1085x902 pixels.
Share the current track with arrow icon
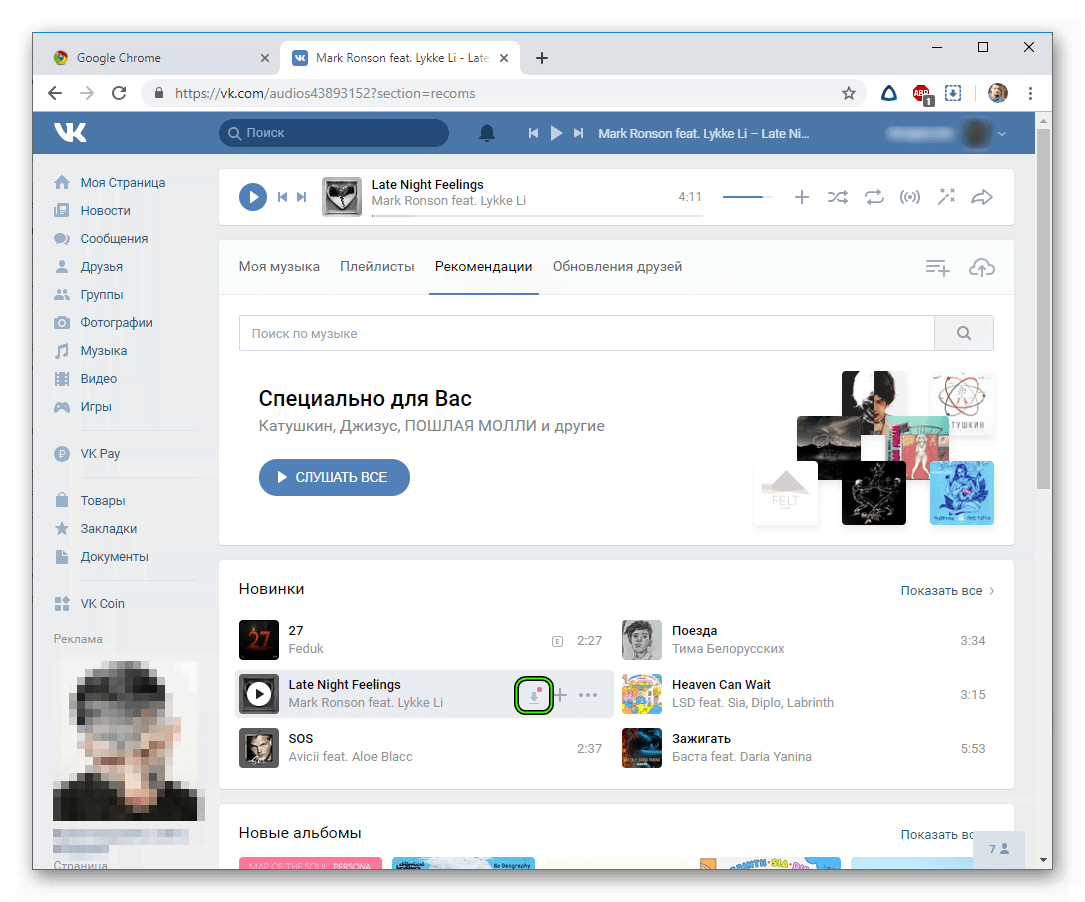(x=982, y=197)
